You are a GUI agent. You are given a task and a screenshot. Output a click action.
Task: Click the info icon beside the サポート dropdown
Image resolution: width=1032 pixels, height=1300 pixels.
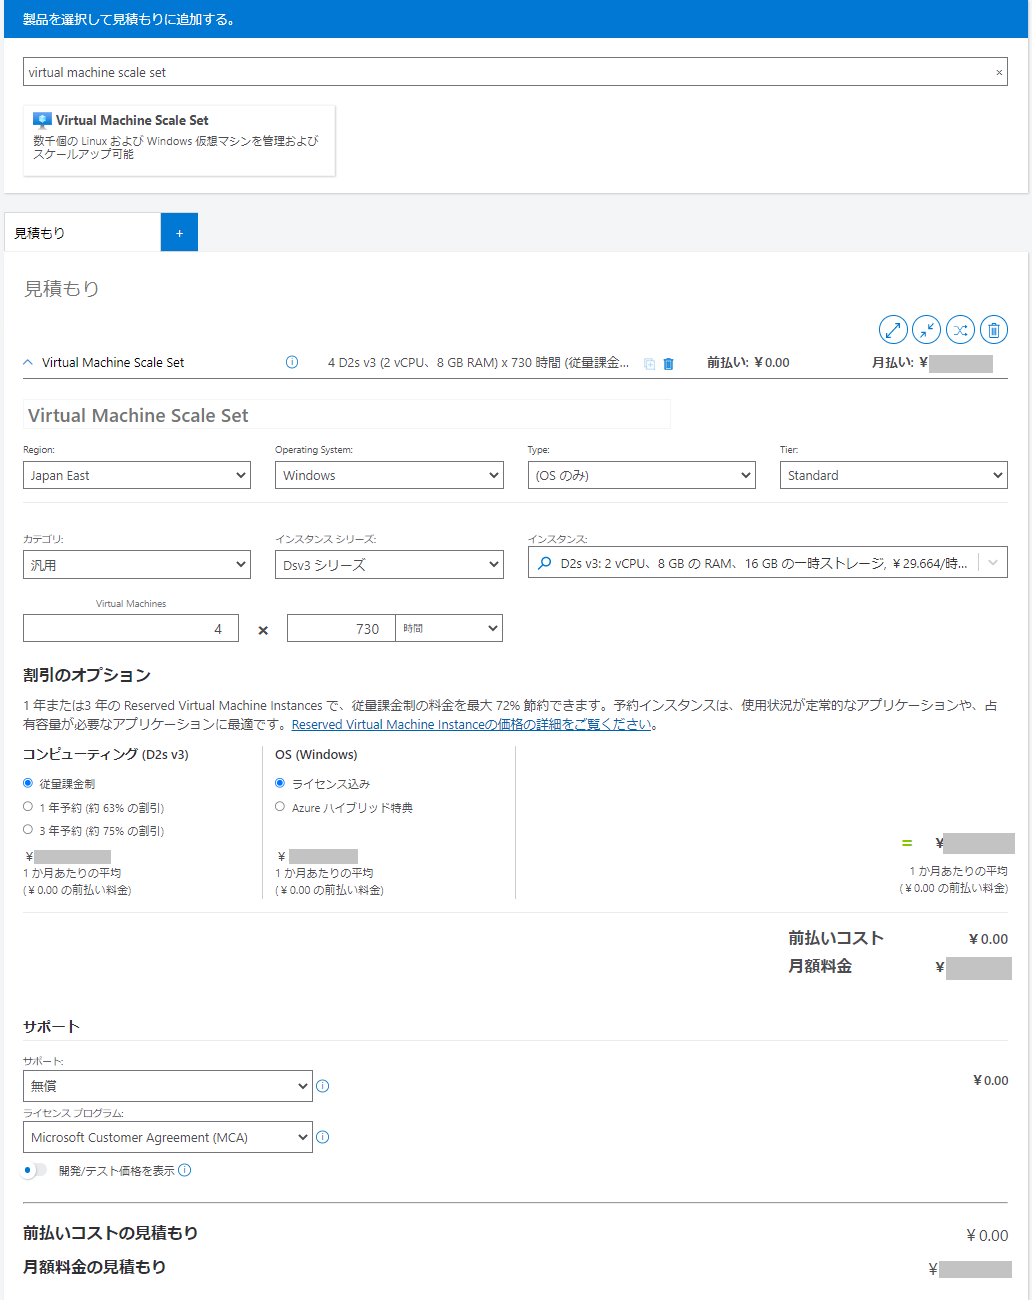tap(322, 1086)
